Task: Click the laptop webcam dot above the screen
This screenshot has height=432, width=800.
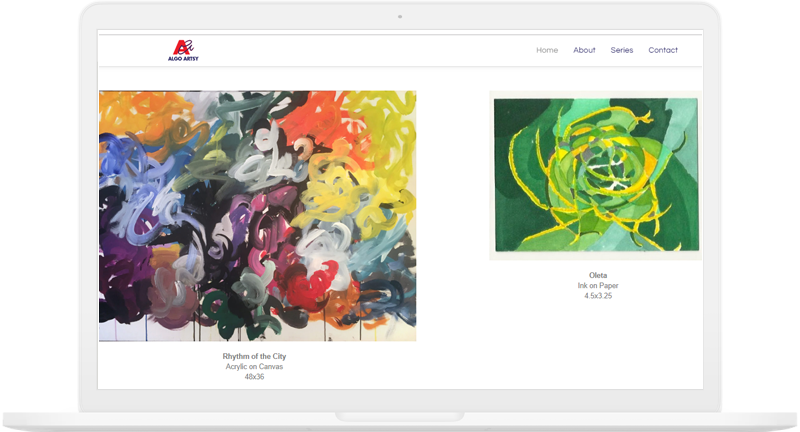Action: coord(399,16)
